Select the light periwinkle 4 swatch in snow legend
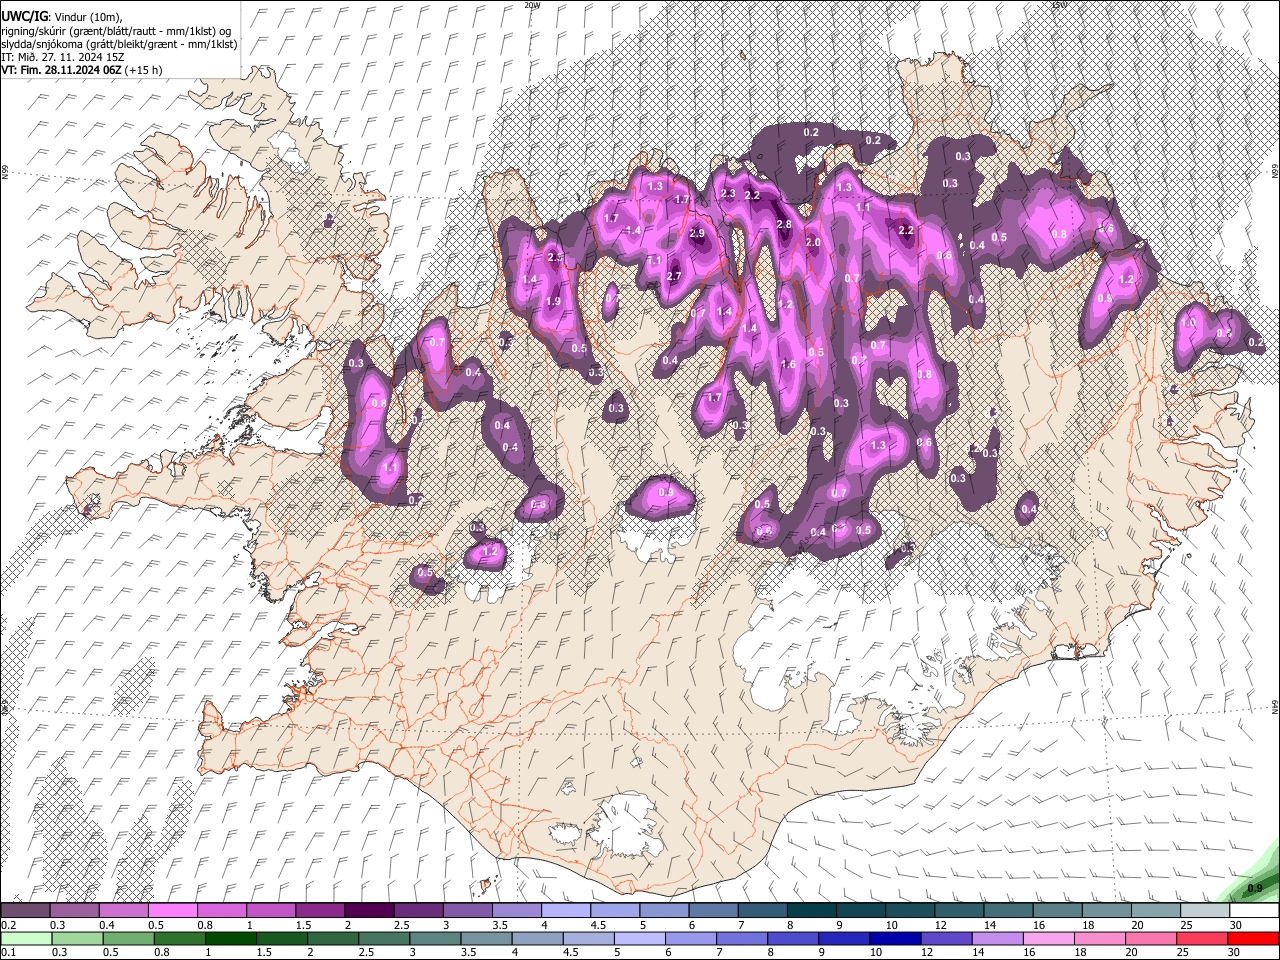This screenshot has height=960, width=1280. (565, 911)
